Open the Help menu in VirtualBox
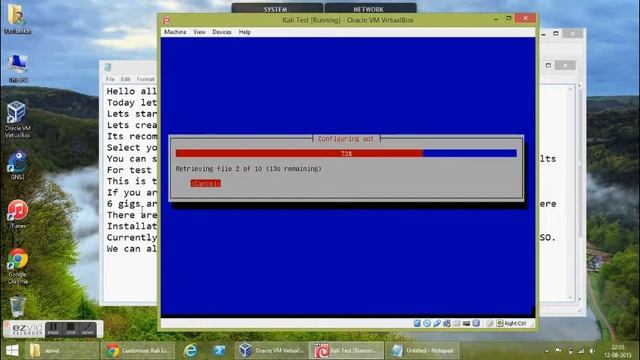Image resolution: width=640 pixels, height=360 pixels. click(244, 32)
